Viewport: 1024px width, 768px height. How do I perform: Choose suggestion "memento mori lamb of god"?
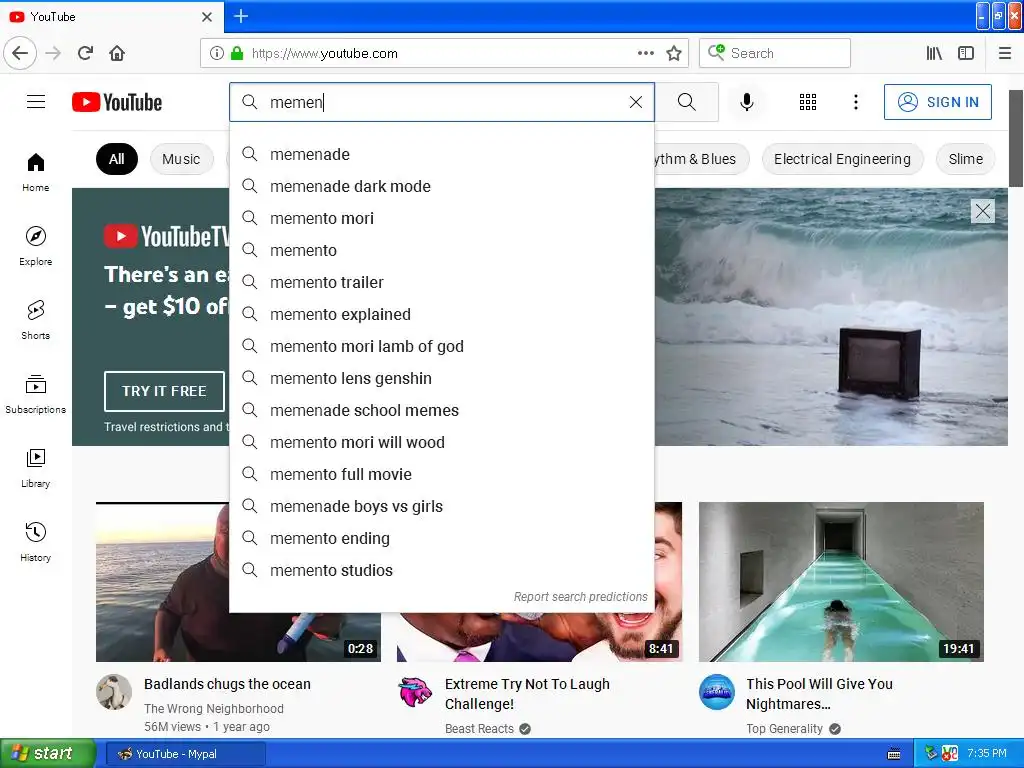click(x=441, y=347)
